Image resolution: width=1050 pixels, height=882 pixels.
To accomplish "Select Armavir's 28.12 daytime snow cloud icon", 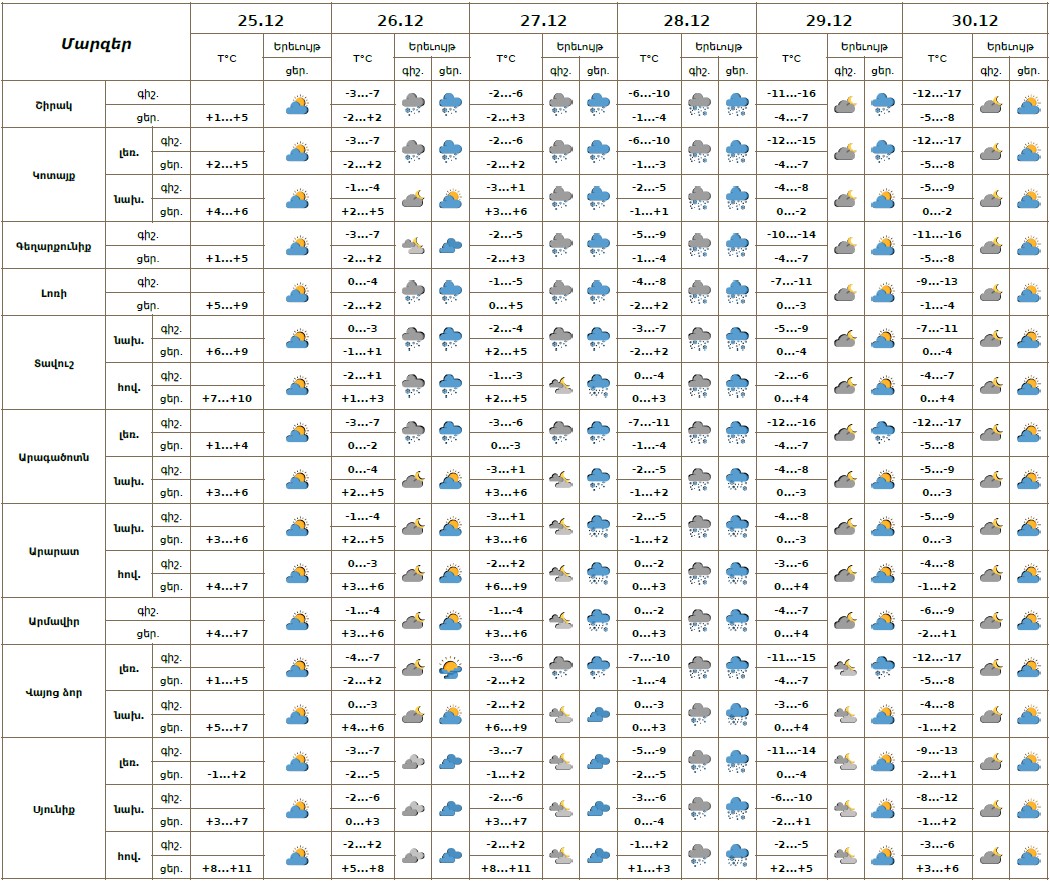I will coord(738,621).
